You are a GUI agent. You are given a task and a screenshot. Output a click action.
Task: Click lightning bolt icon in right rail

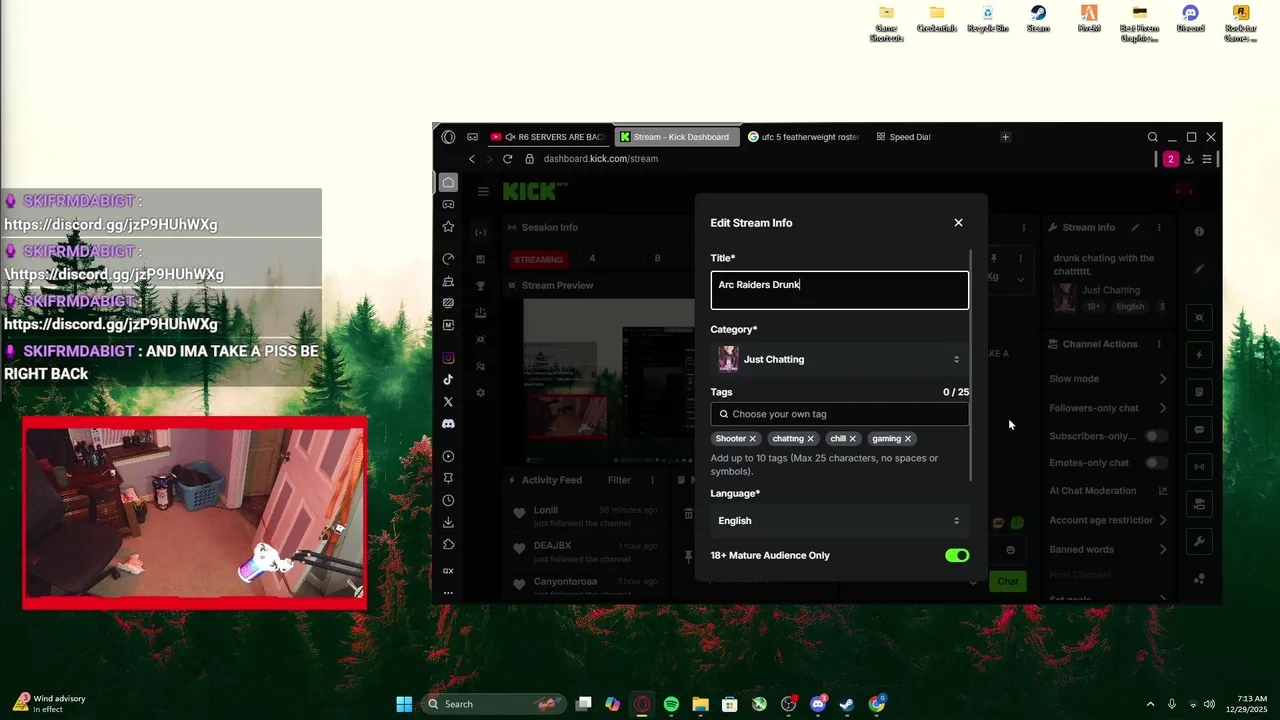pyautogui.click(x=1199, y=355)
